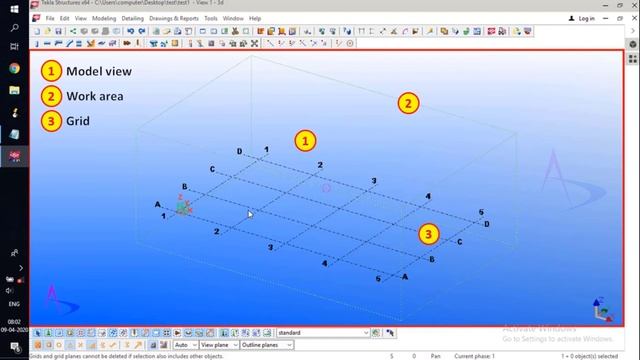Click the Log in button

point(582,18)
